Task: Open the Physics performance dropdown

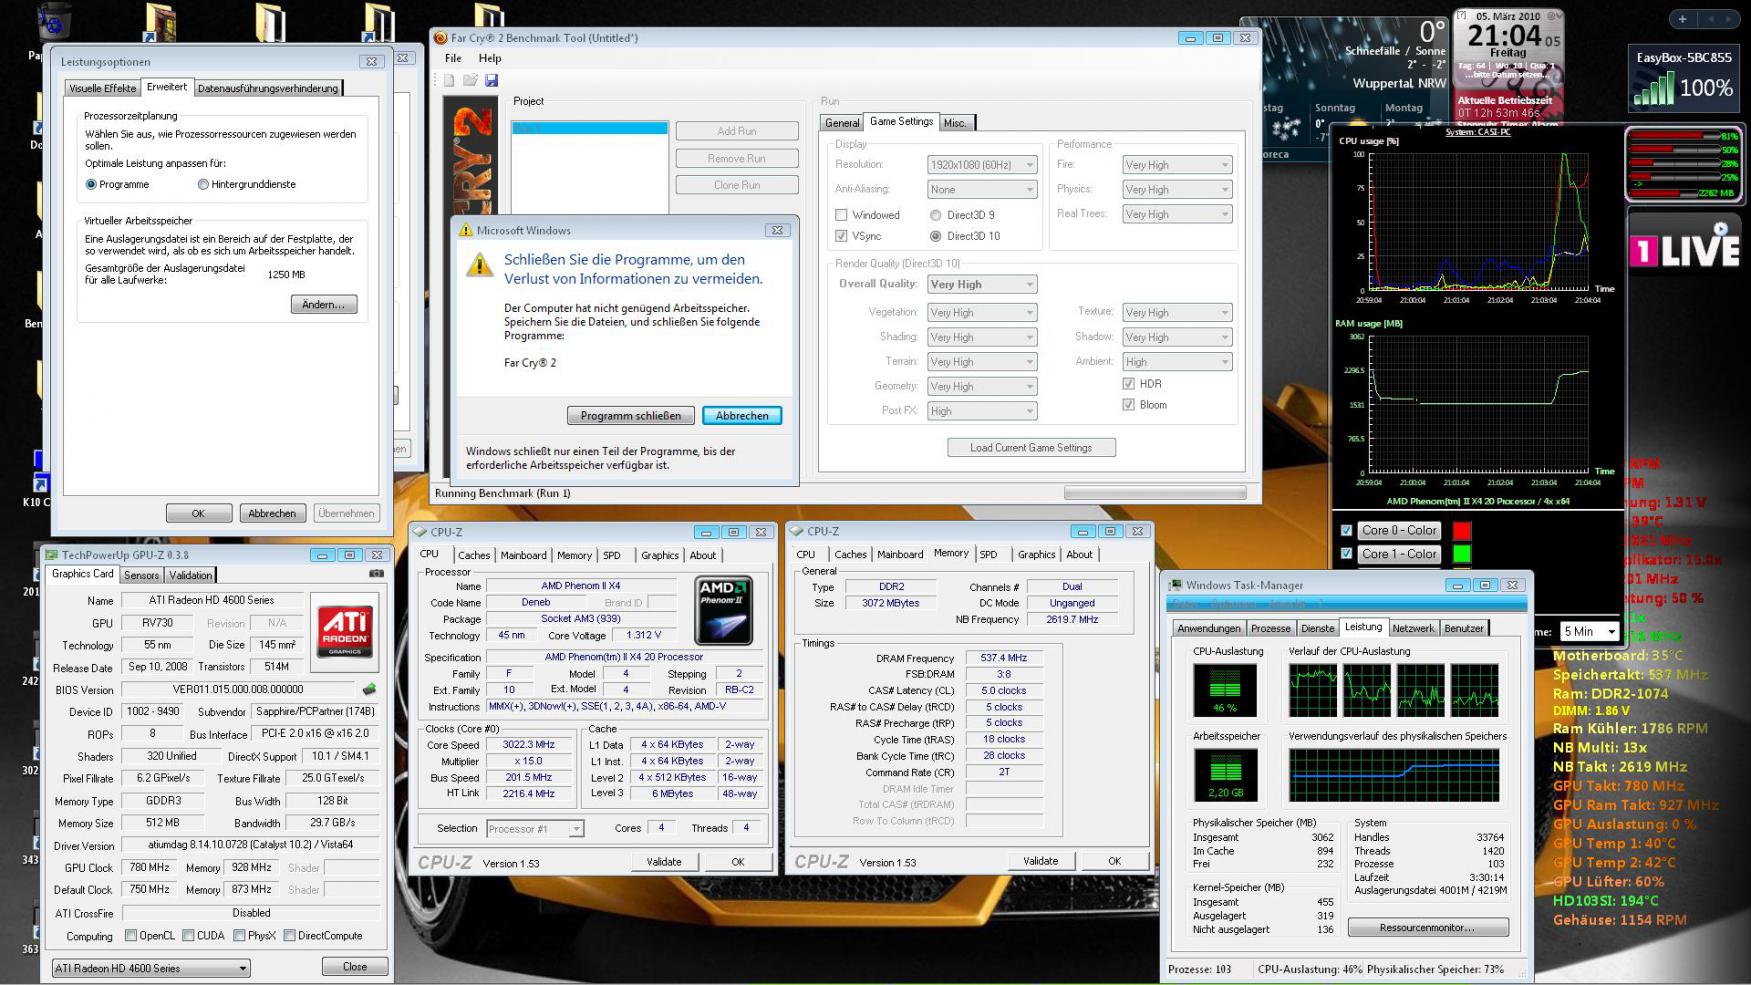Action: pos(1177,190)
